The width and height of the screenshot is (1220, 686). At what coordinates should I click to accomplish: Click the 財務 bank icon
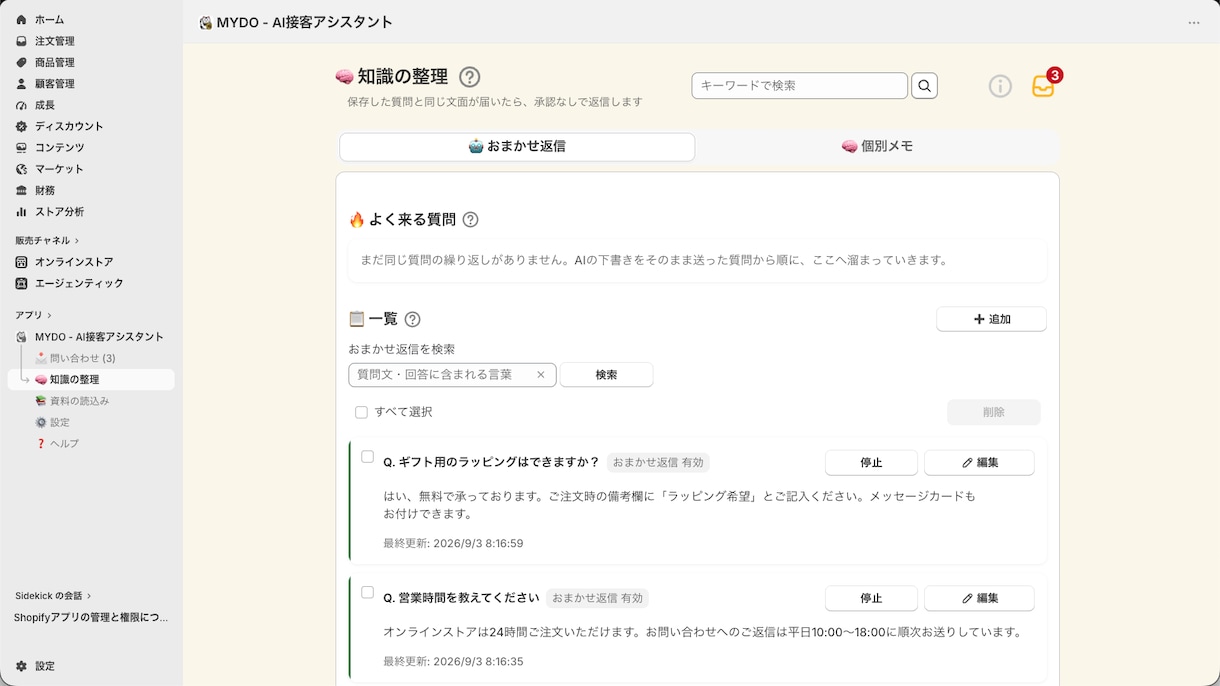click(21, 190)
